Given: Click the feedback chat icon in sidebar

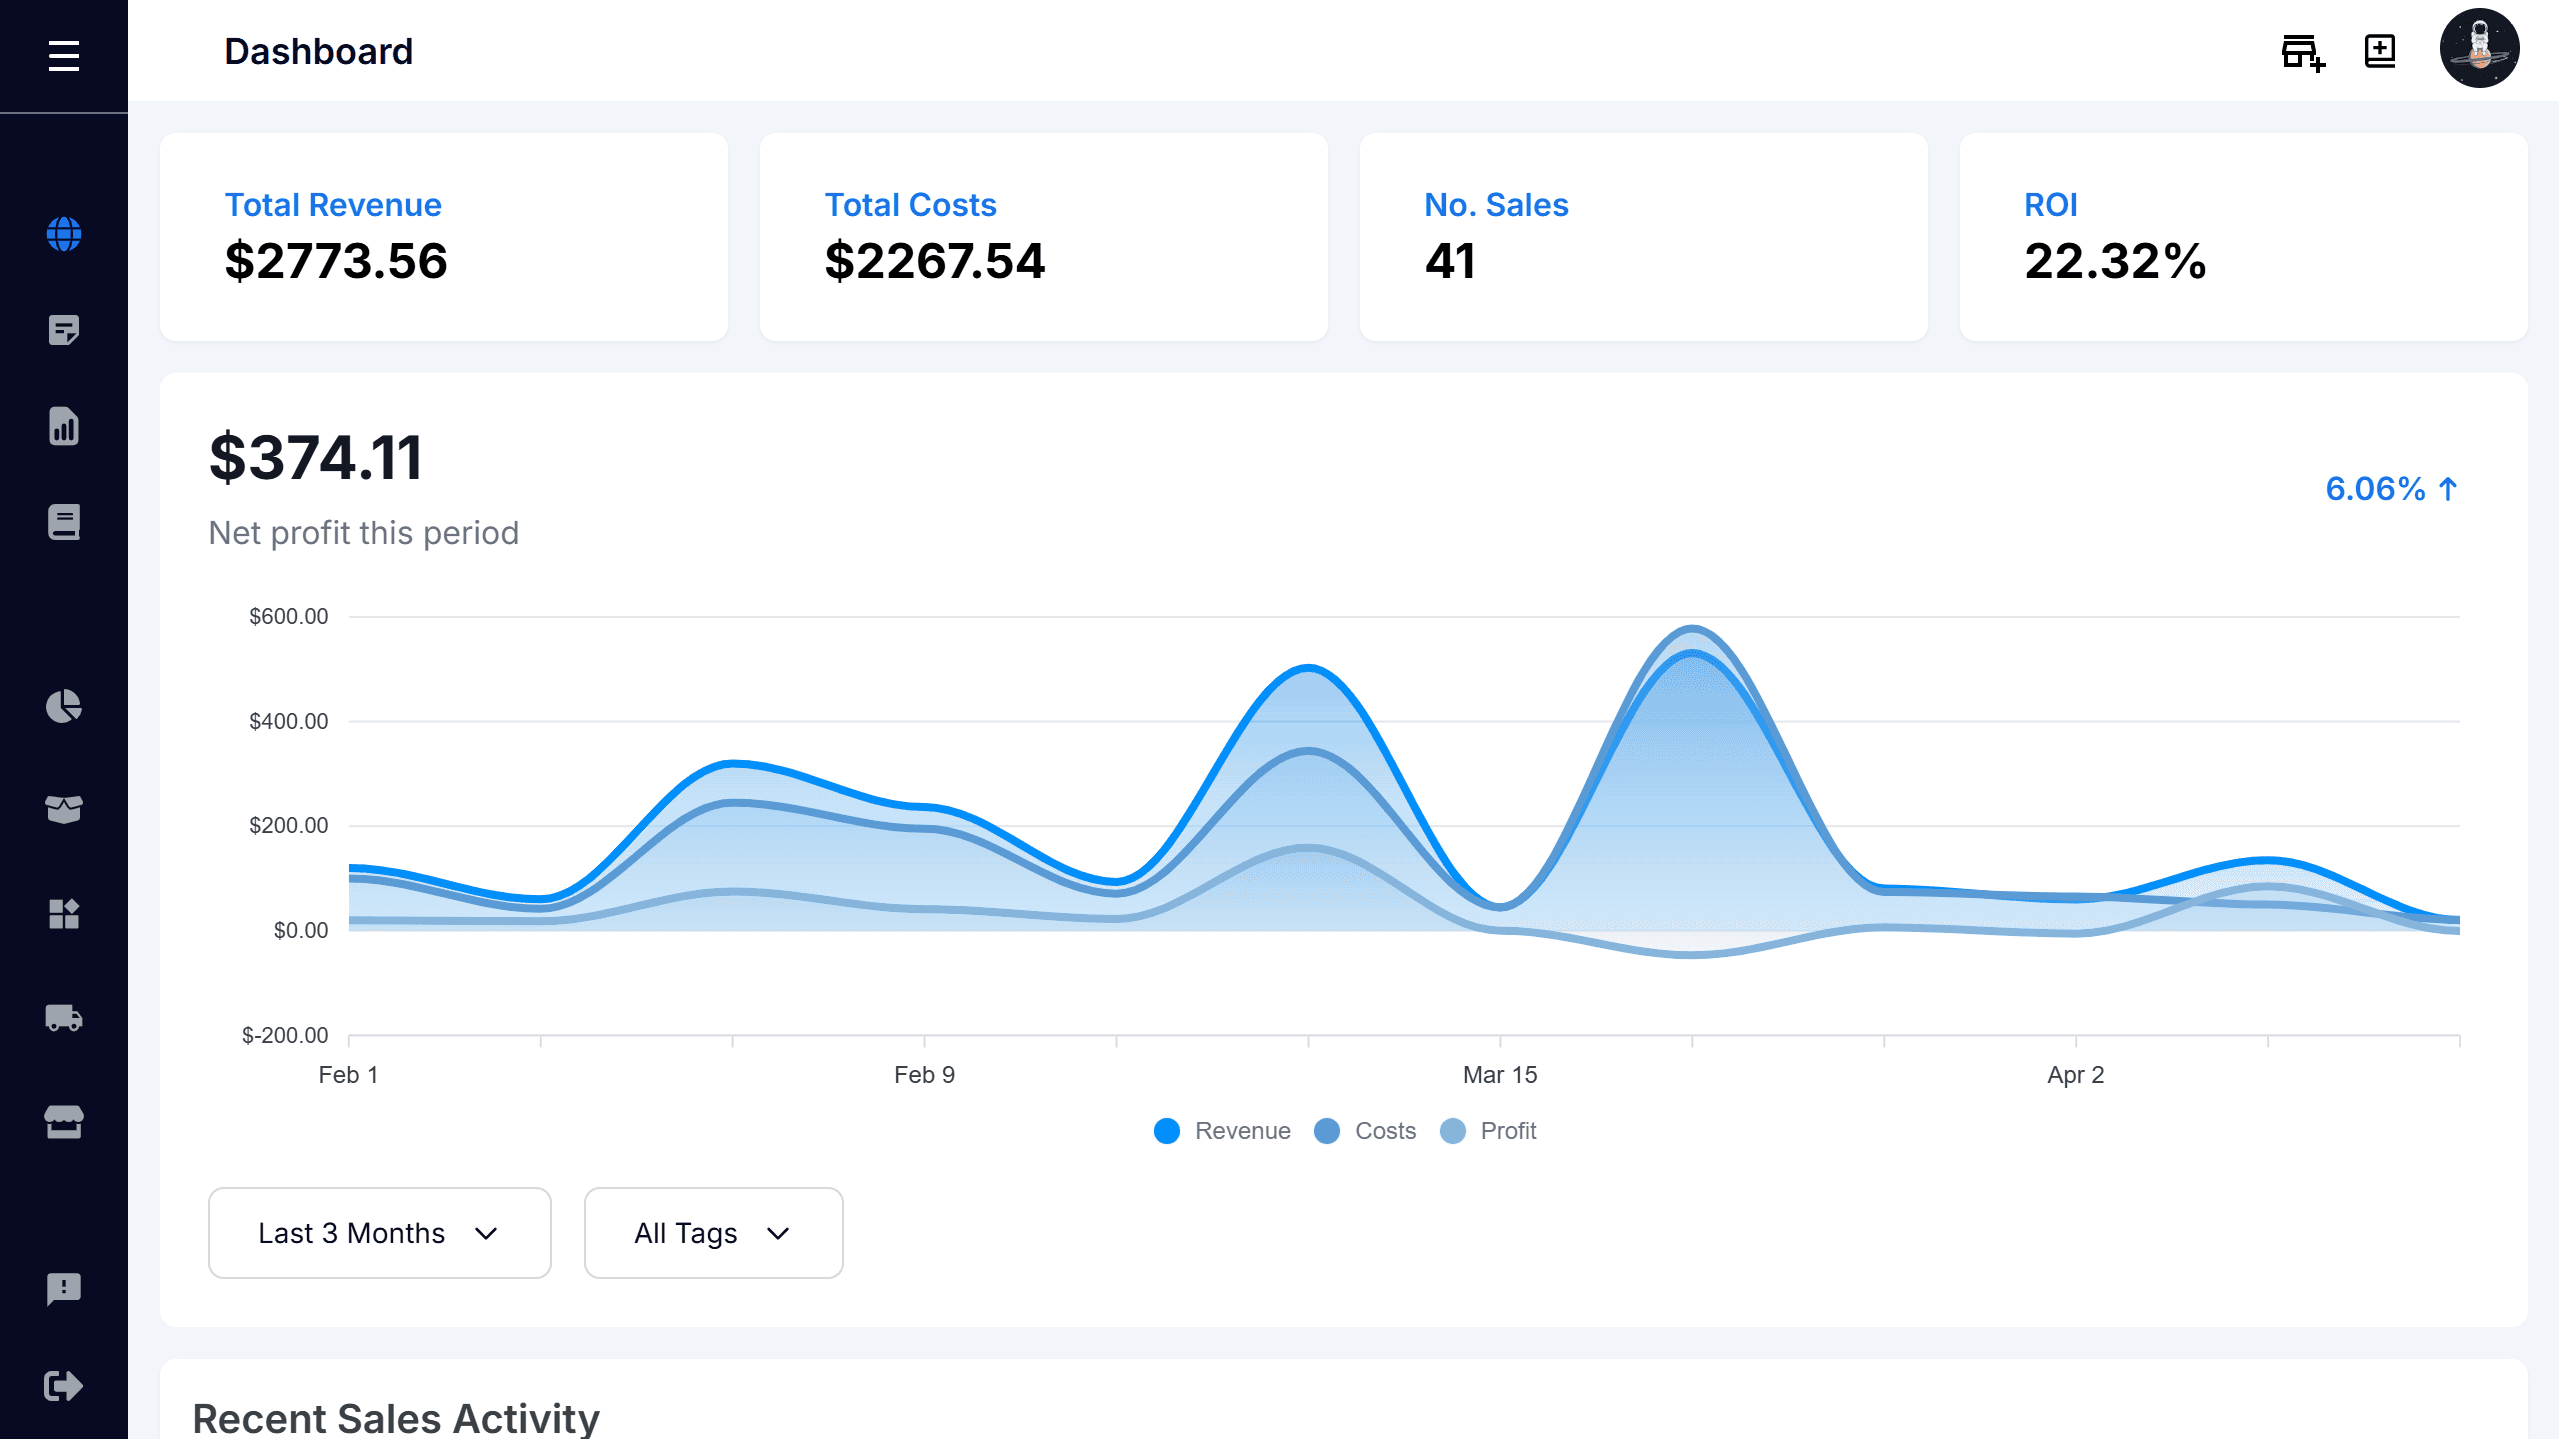Looking at the screenshot, I should (63, 1287).
